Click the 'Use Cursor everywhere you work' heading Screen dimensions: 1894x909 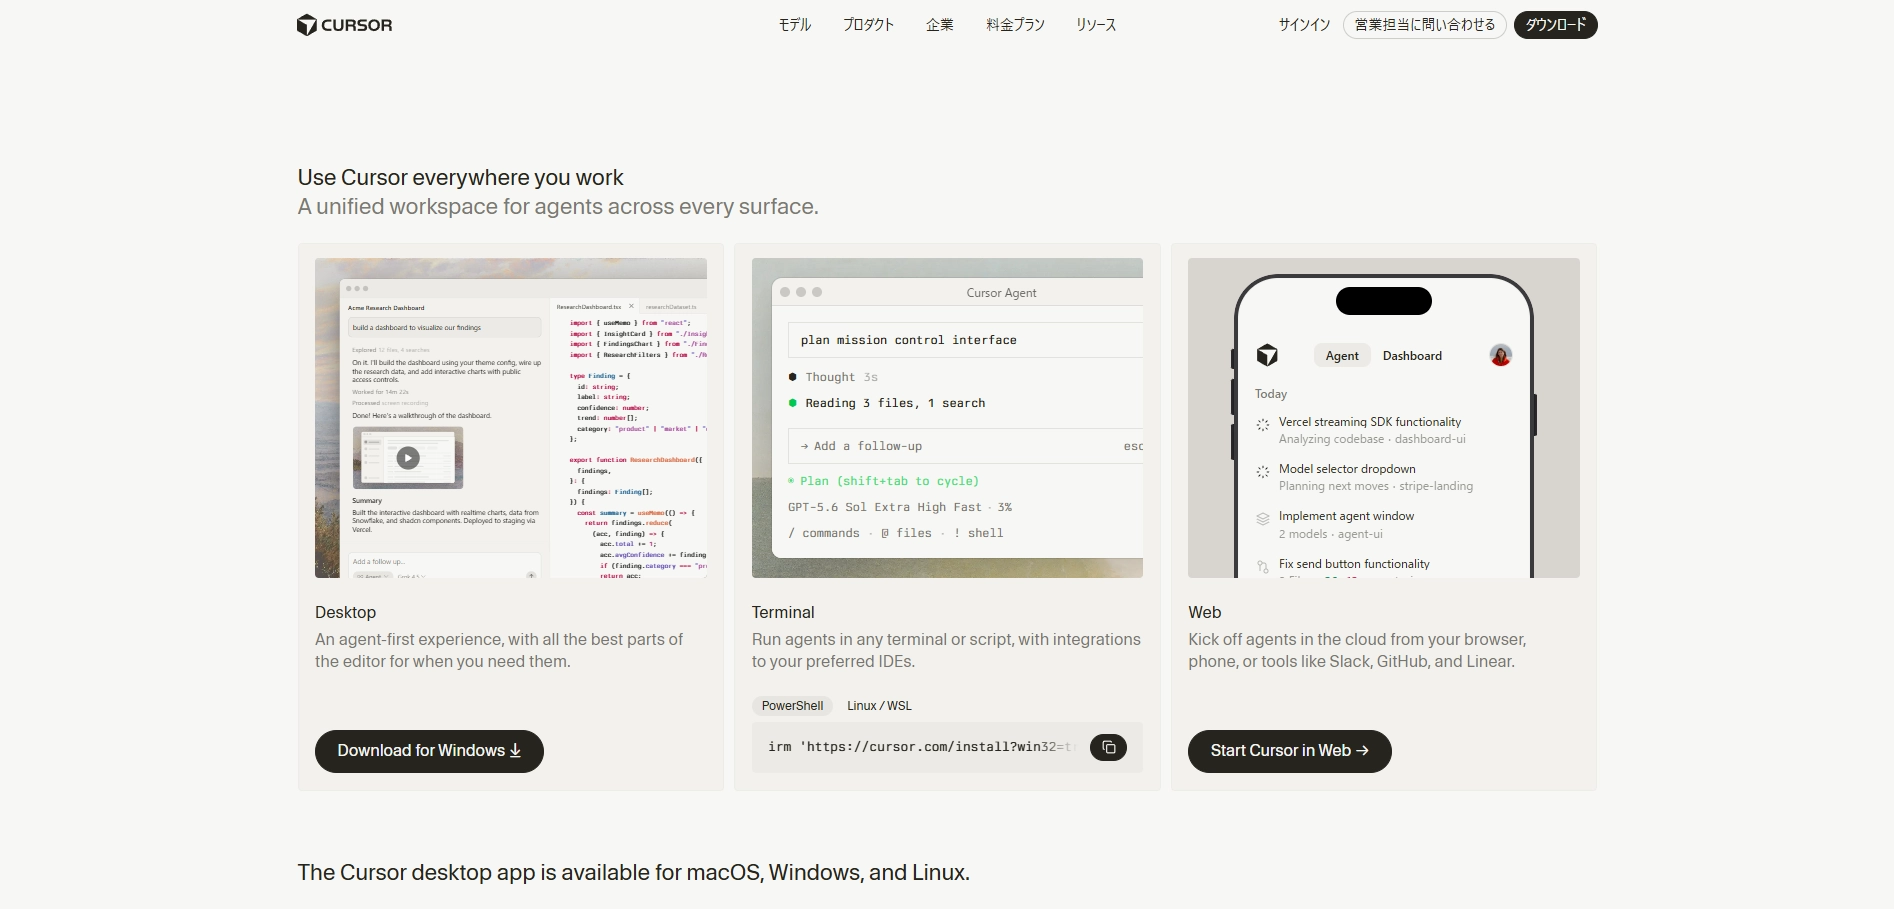(x=460, y=178)
